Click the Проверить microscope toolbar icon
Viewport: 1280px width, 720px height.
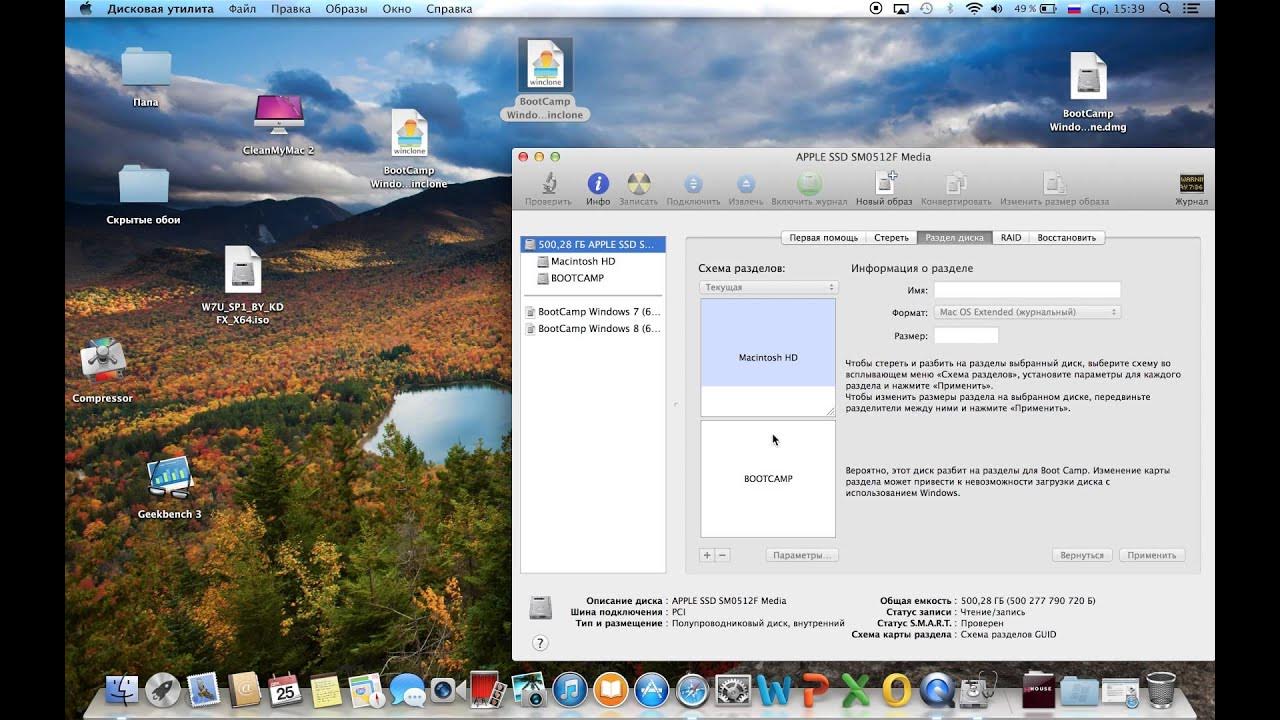(x=549, y=184)
